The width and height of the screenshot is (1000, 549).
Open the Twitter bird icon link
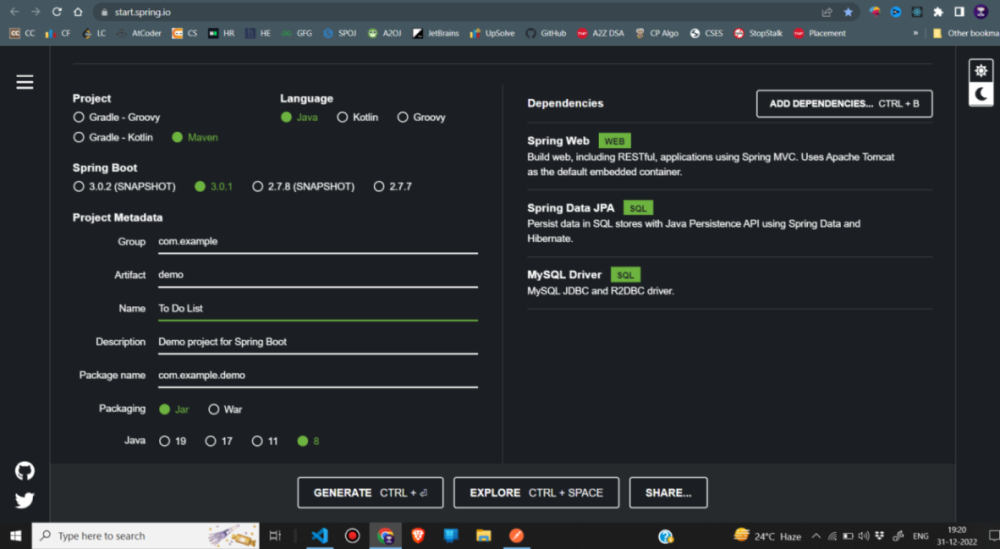[25, 501]
